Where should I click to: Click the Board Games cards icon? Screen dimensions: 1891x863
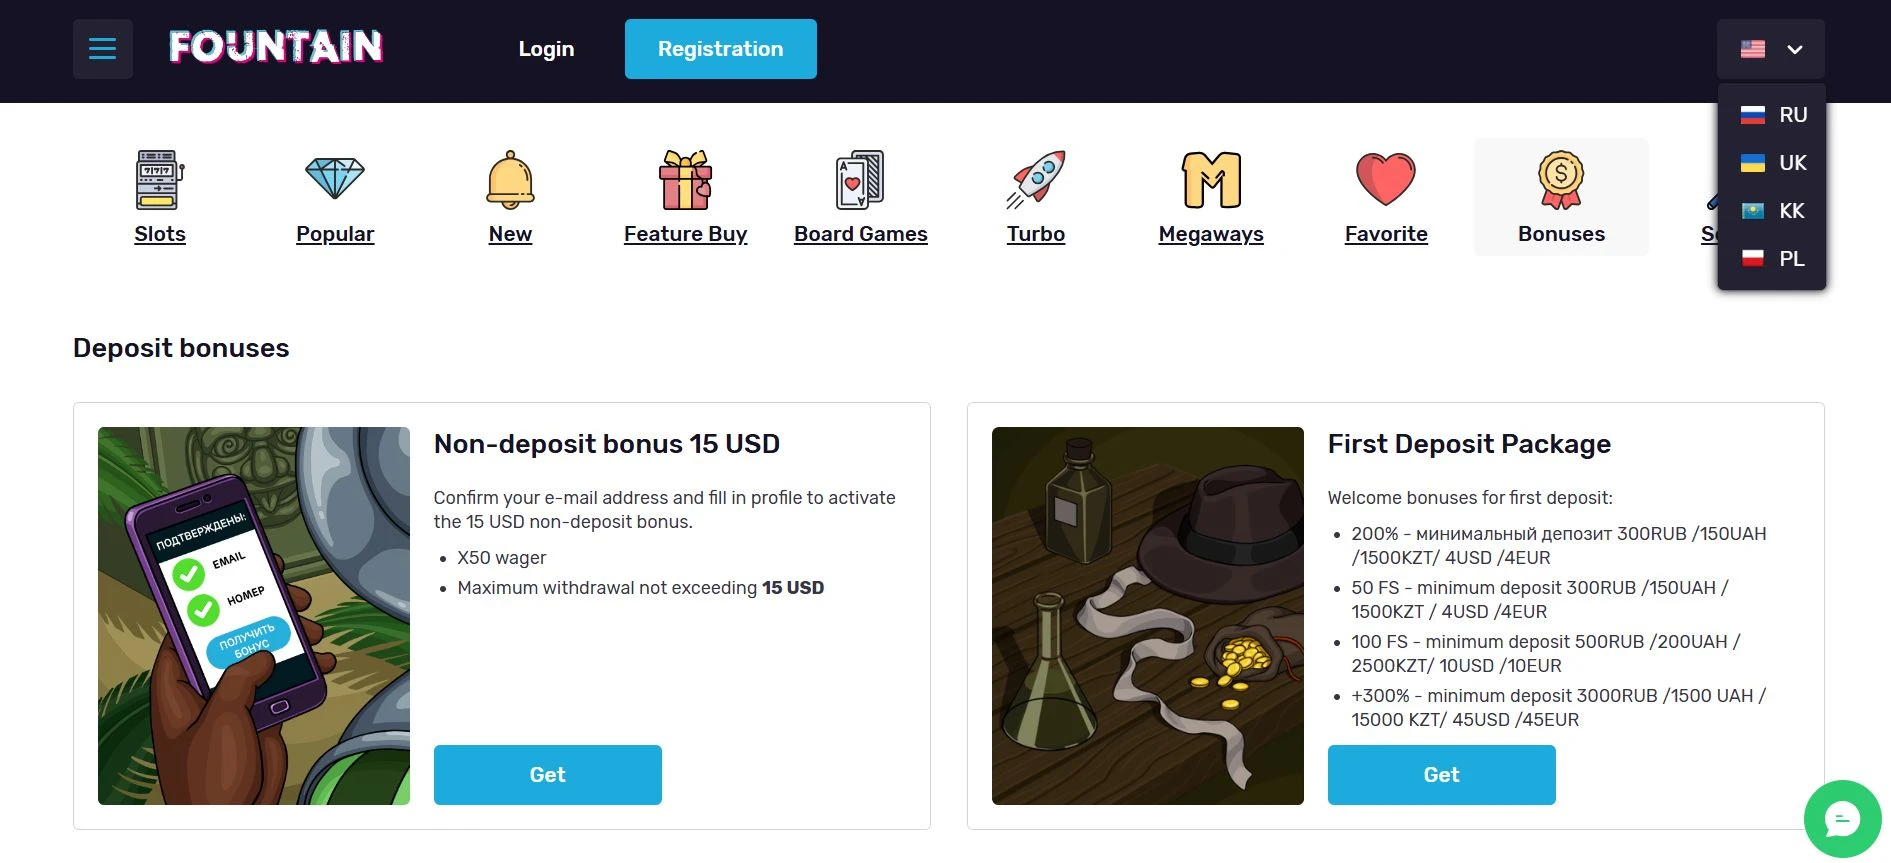[x=860, y=180]
